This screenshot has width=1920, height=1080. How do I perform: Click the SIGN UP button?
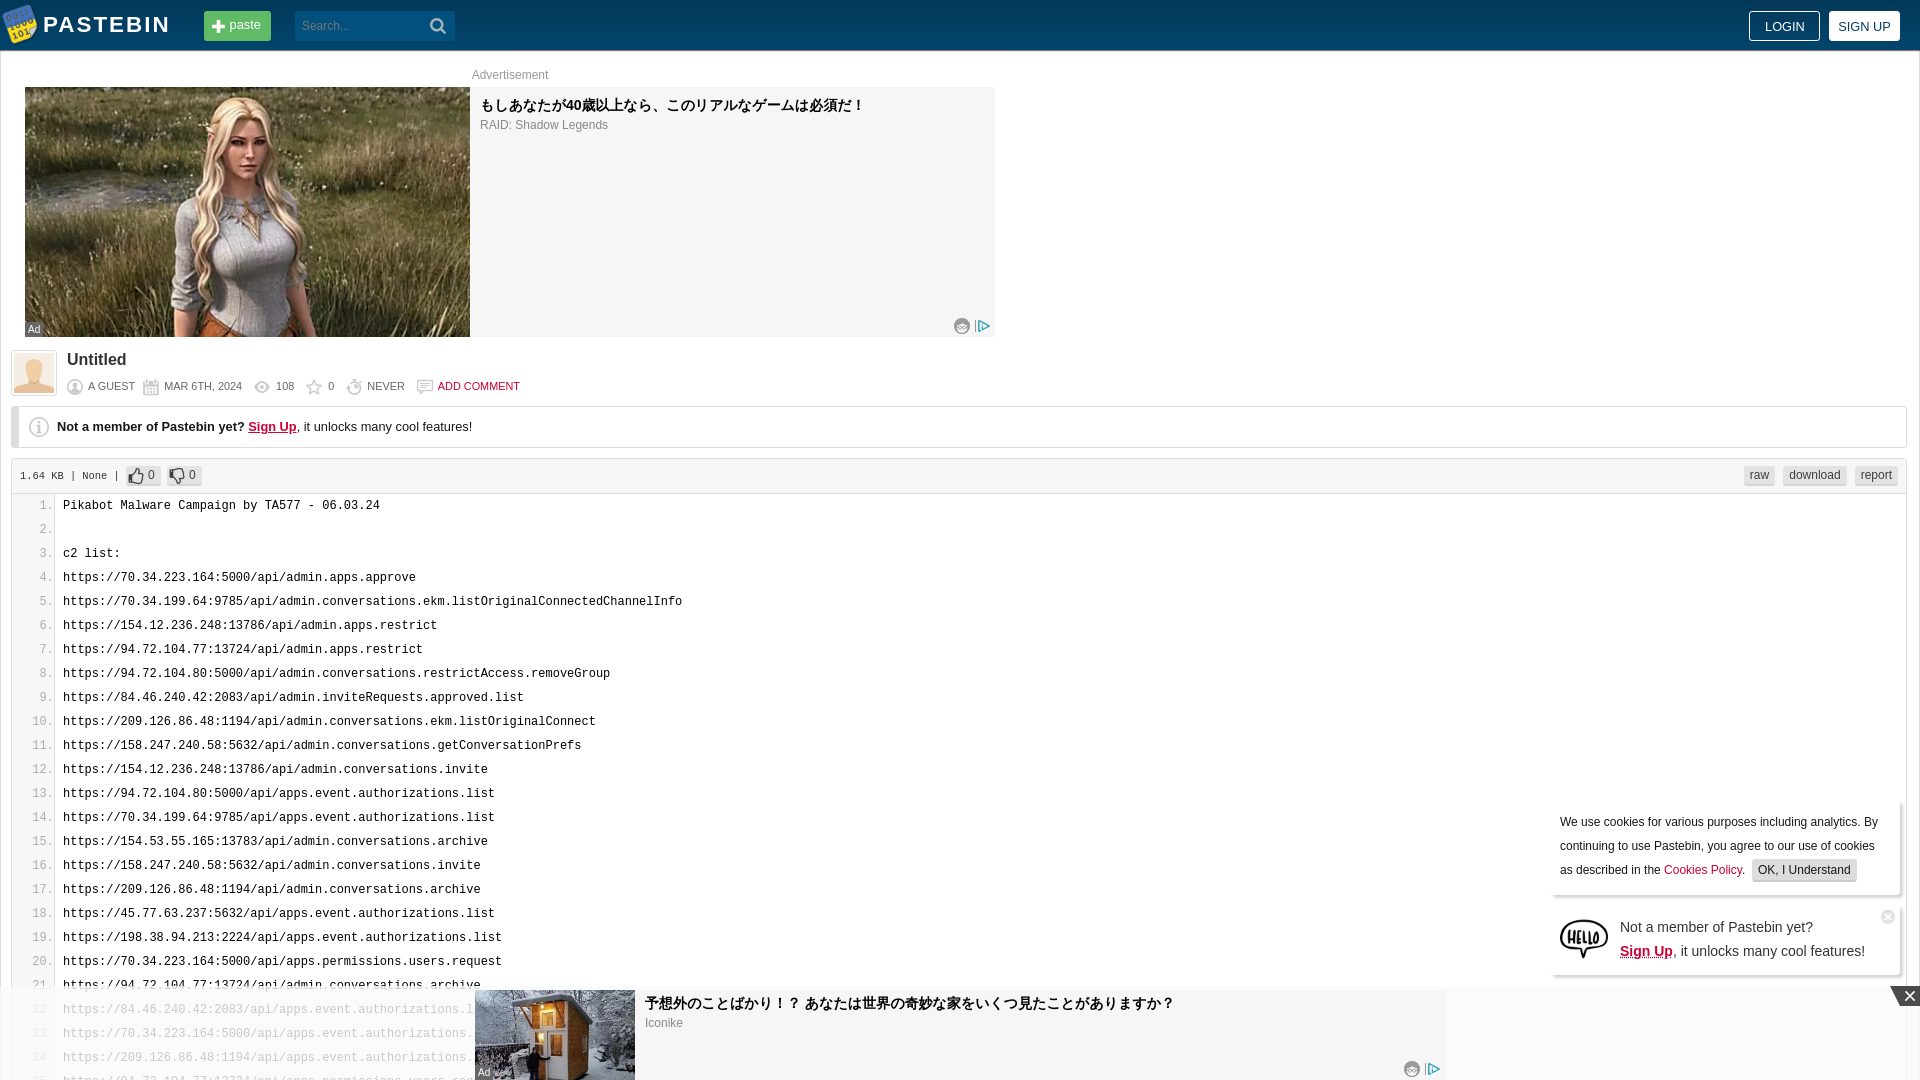(1864, 26)
